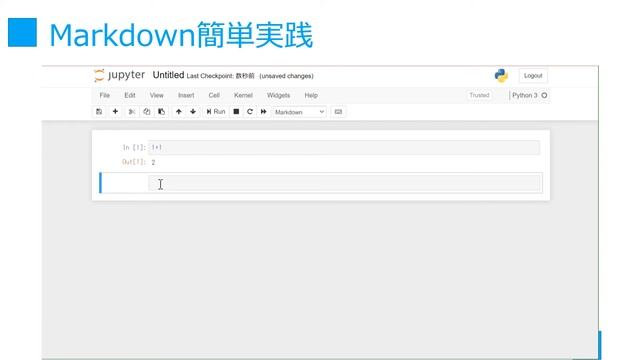Click the first code cell containing 1+1
Viewport: 640px width, 360px height.
(x=344, y=147)
